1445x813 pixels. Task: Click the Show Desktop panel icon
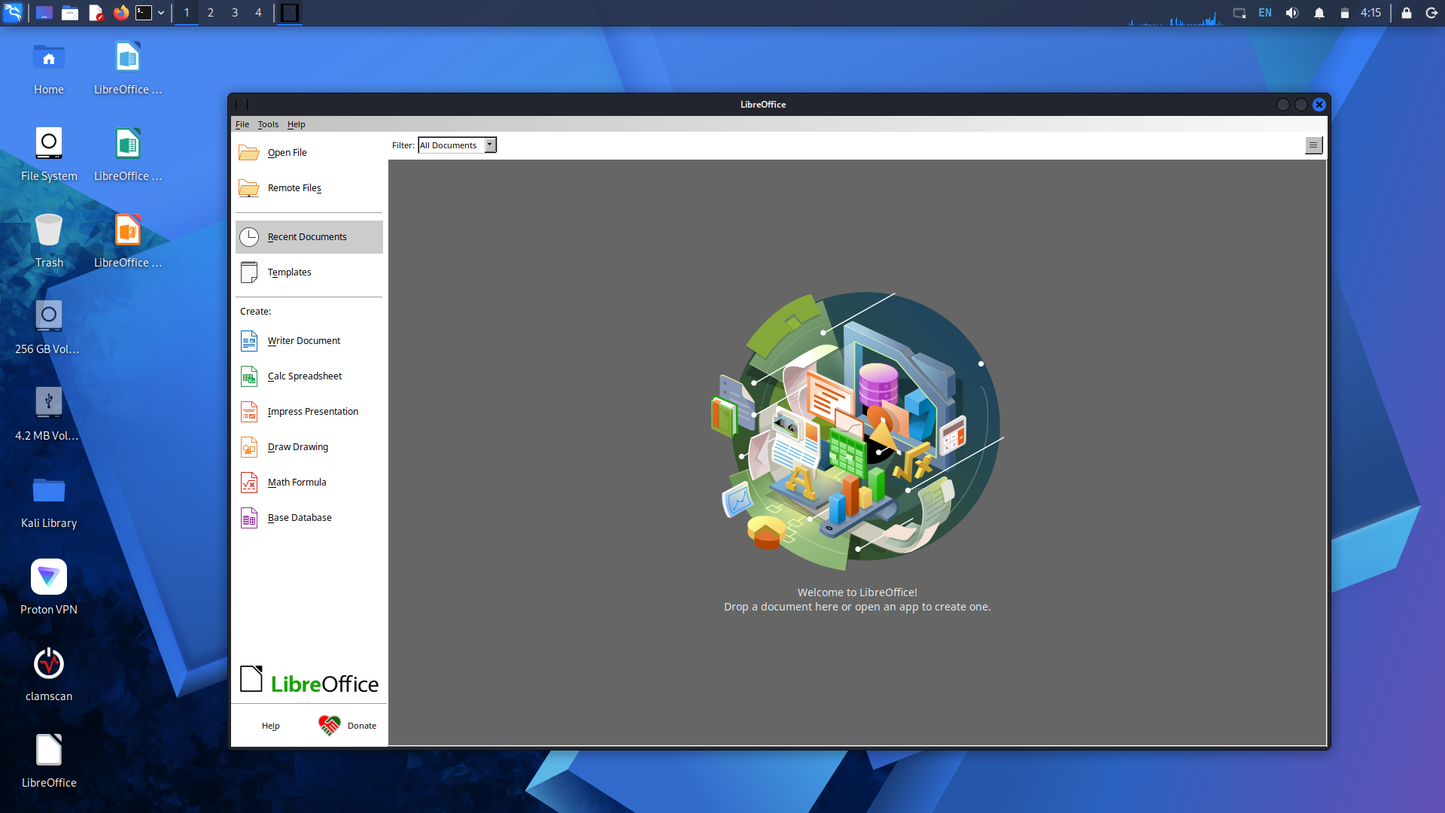[44, 13]
